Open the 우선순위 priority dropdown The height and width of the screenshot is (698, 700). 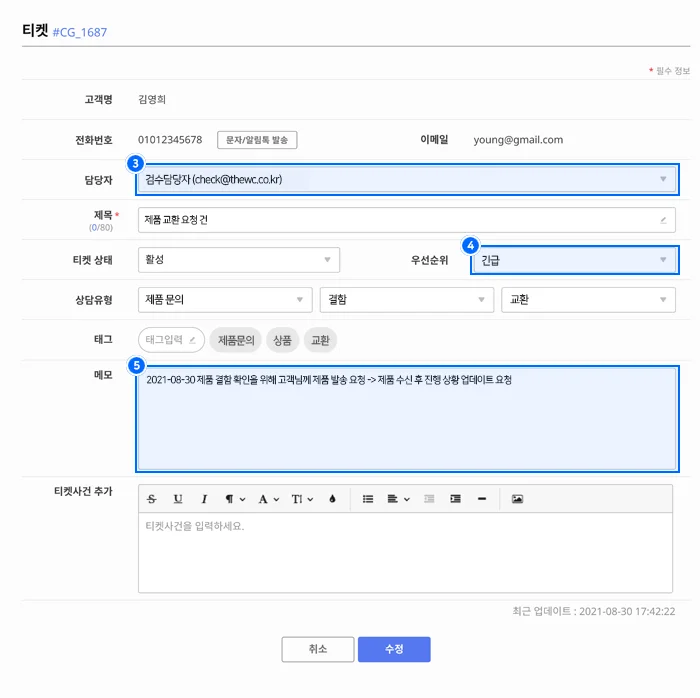tap(575, 260)
